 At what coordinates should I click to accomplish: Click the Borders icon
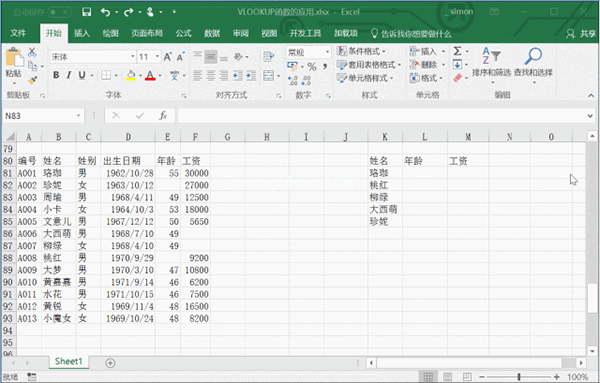[106, 75]
